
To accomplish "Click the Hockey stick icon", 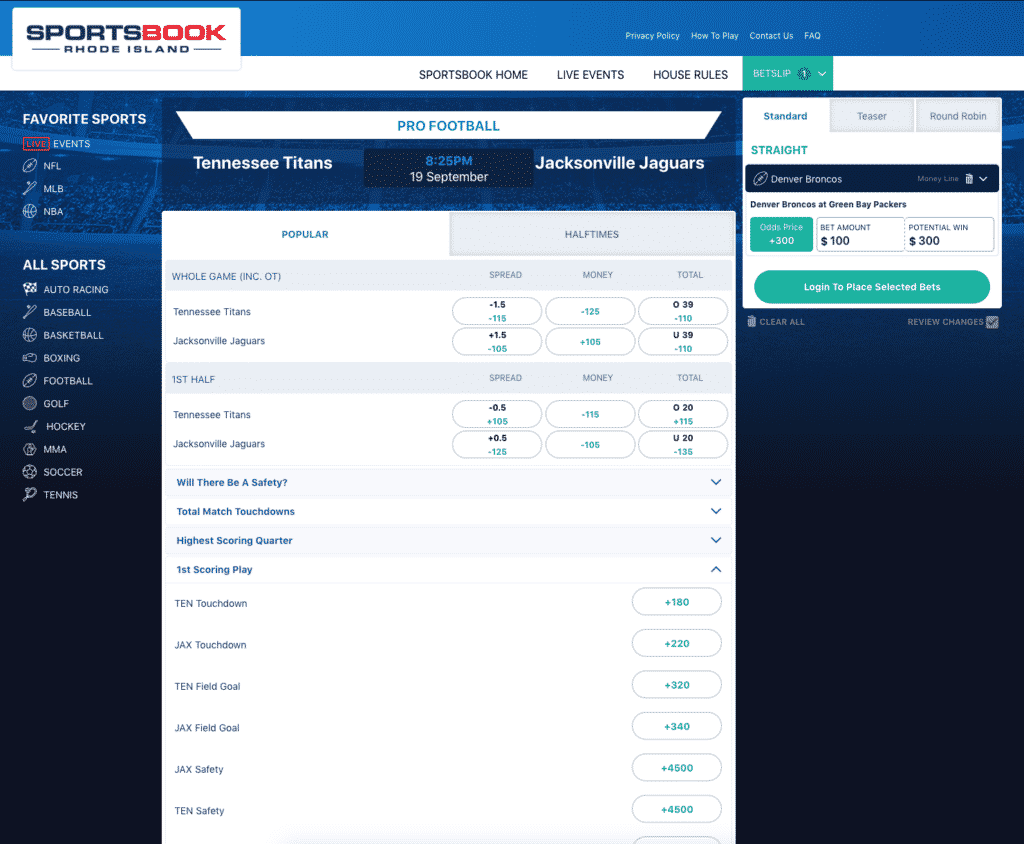I will [31, 427].
